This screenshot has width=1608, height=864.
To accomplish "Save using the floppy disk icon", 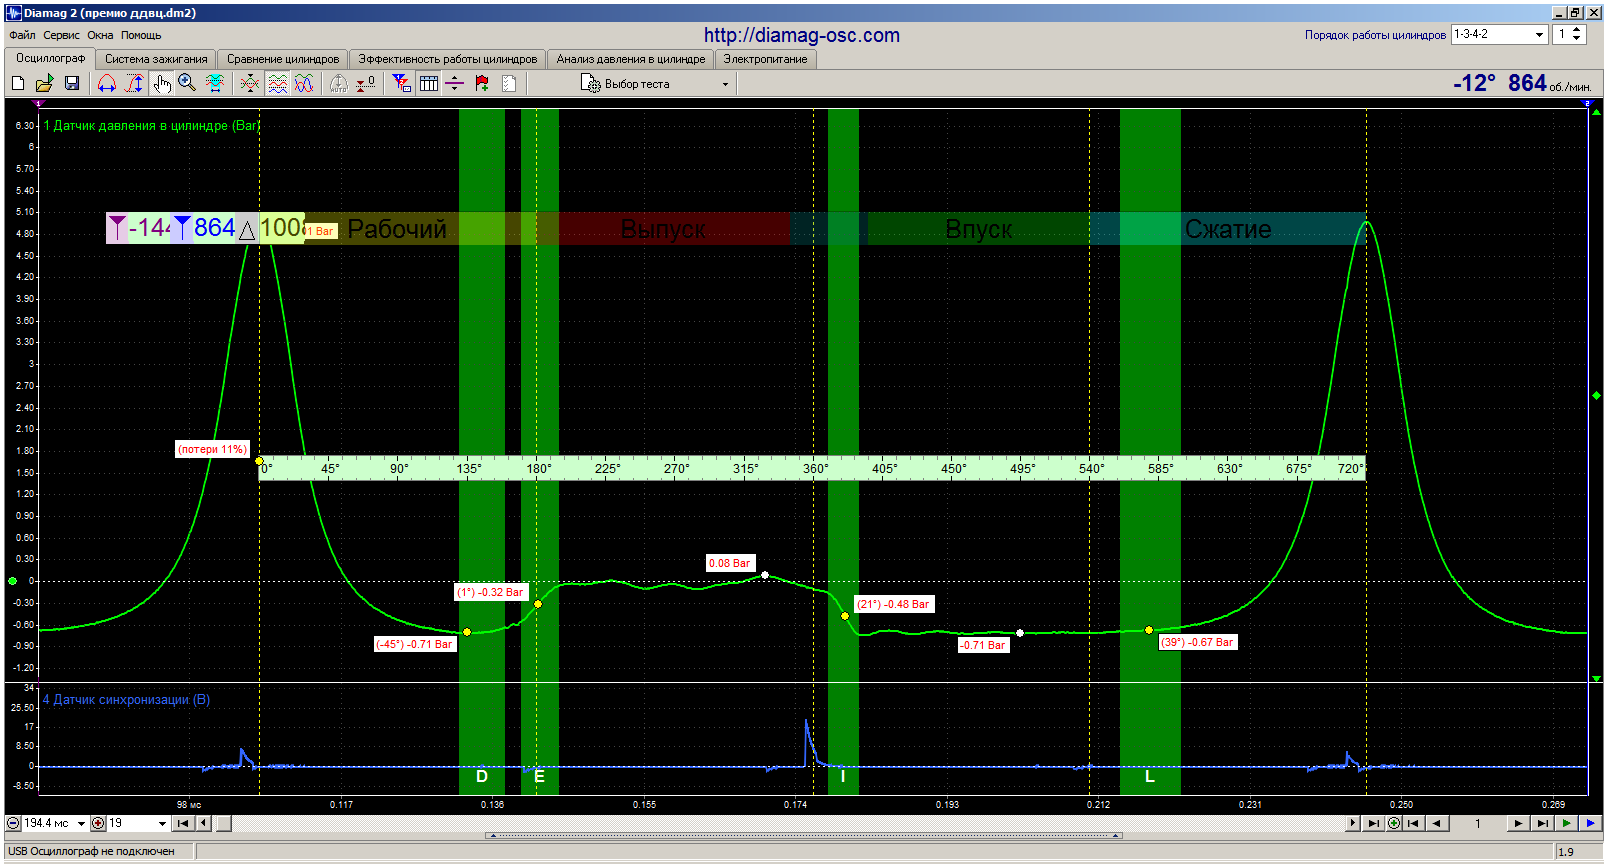I will point(71,84).
